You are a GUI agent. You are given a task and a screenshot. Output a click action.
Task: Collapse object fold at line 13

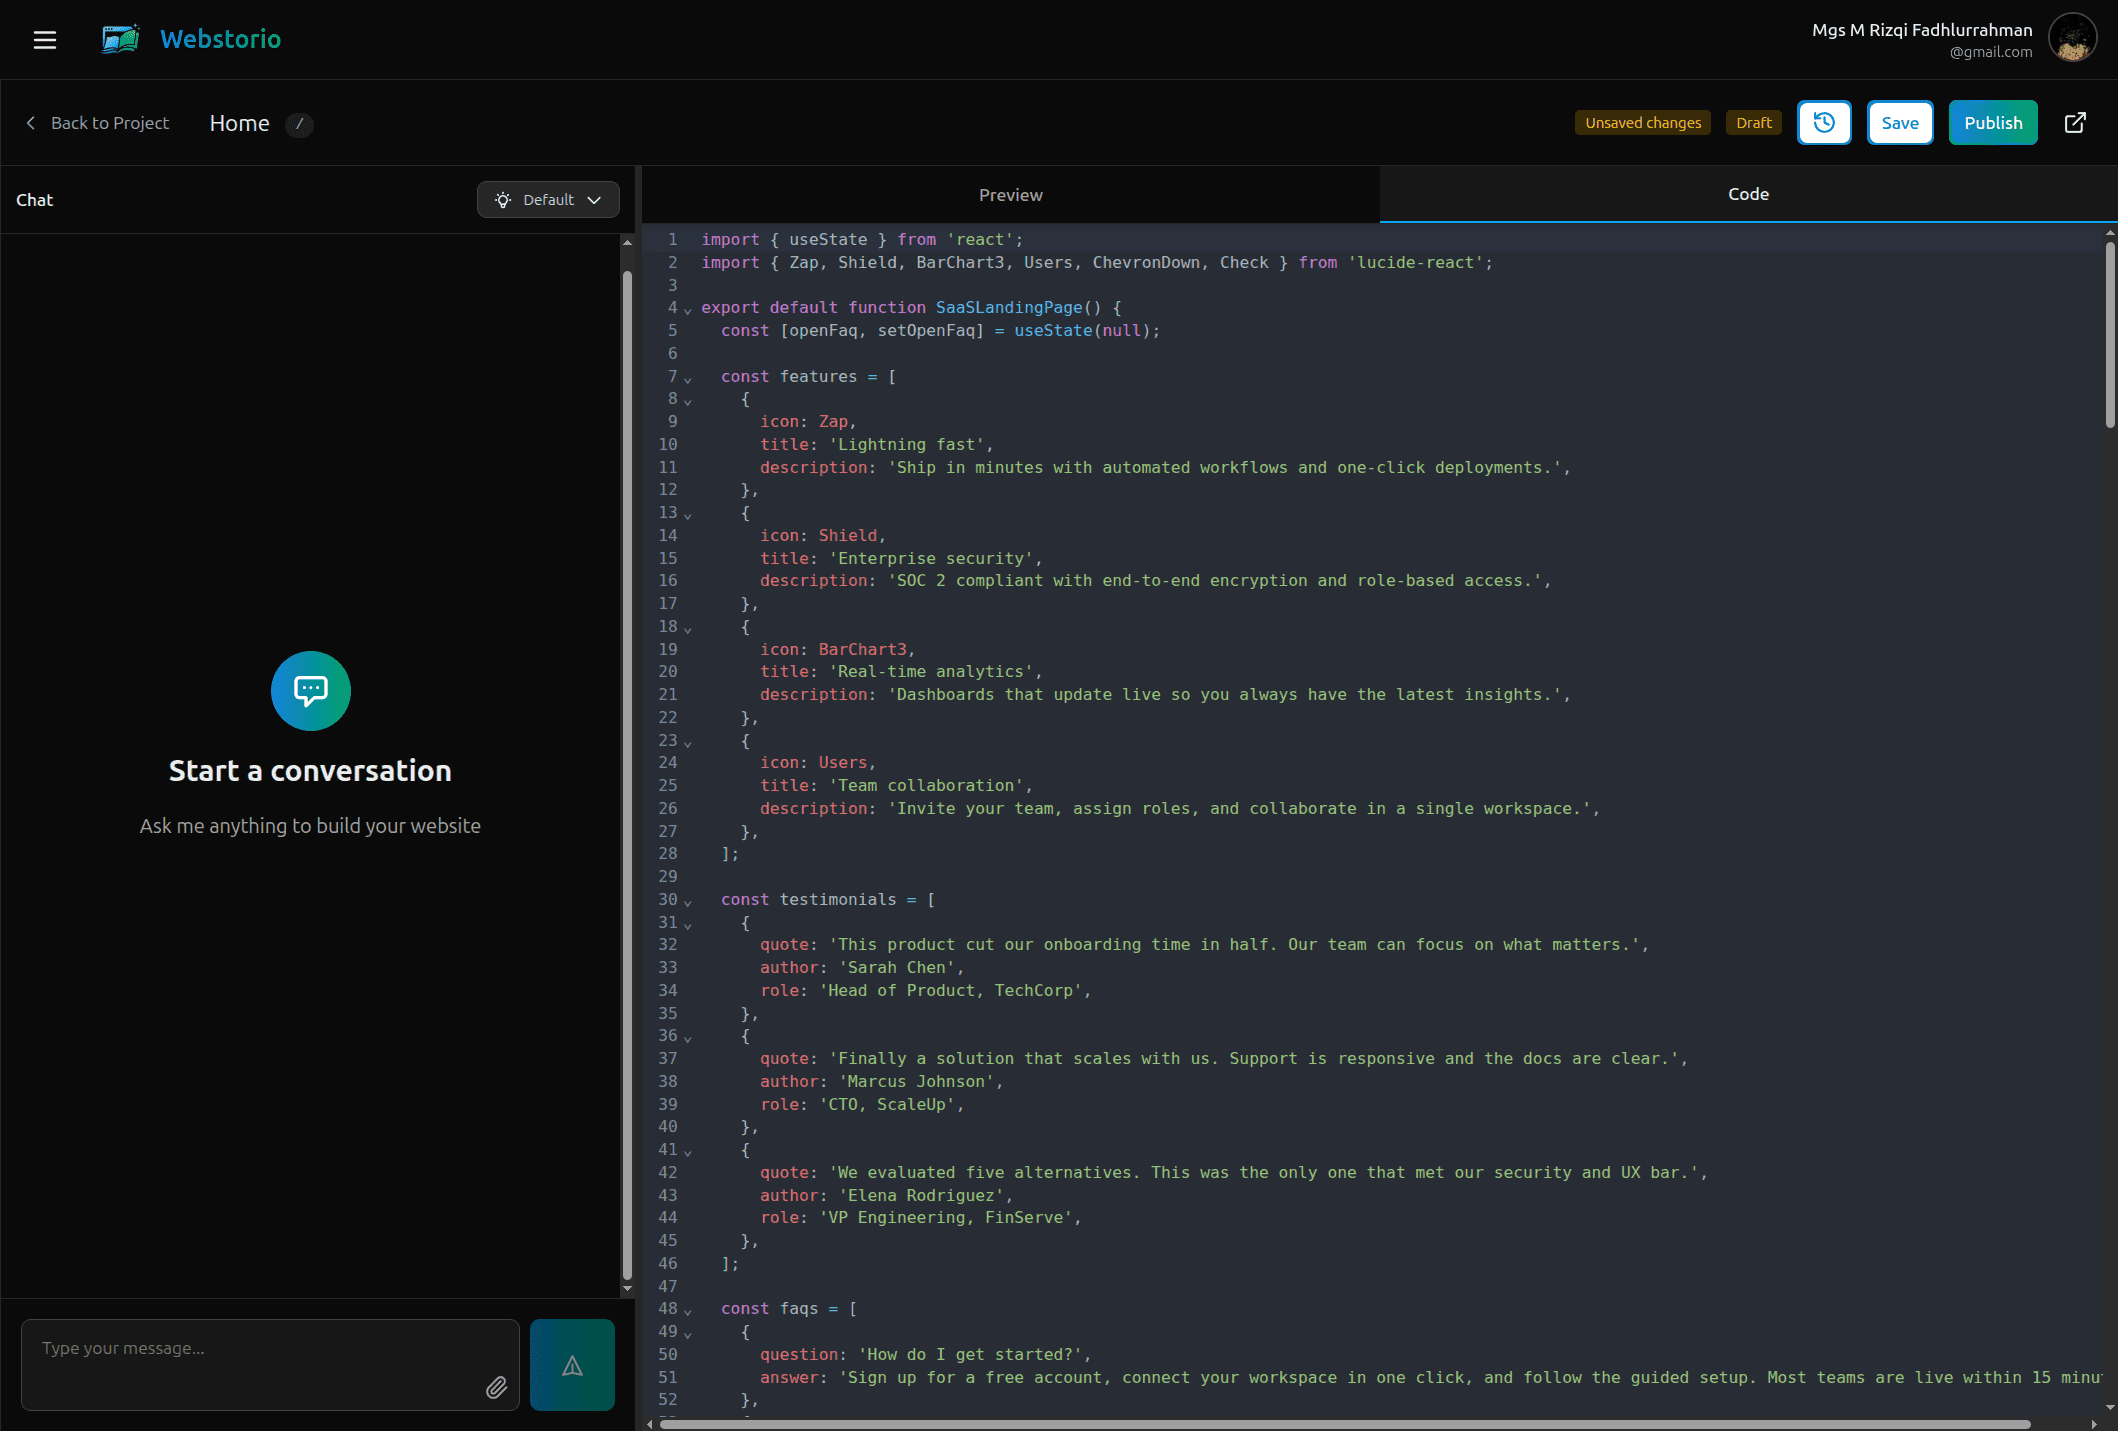tap(688, 516)
